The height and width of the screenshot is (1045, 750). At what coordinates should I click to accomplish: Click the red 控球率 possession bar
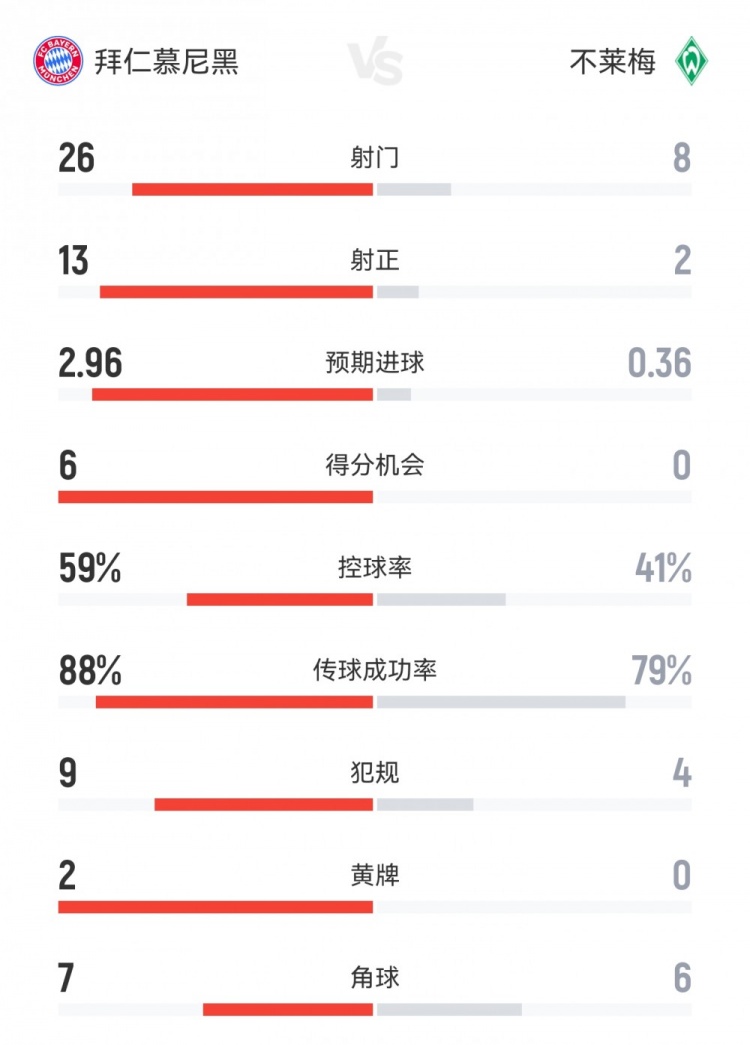pos(280,599)
